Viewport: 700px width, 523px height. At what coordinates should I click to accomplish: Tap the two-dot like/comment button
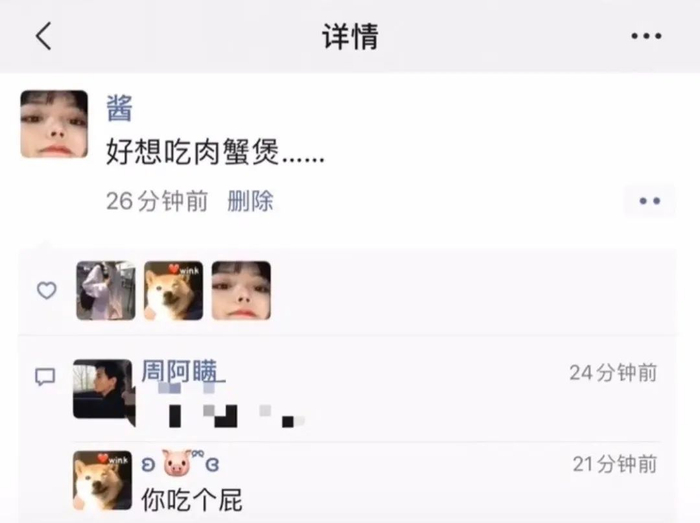650,201
